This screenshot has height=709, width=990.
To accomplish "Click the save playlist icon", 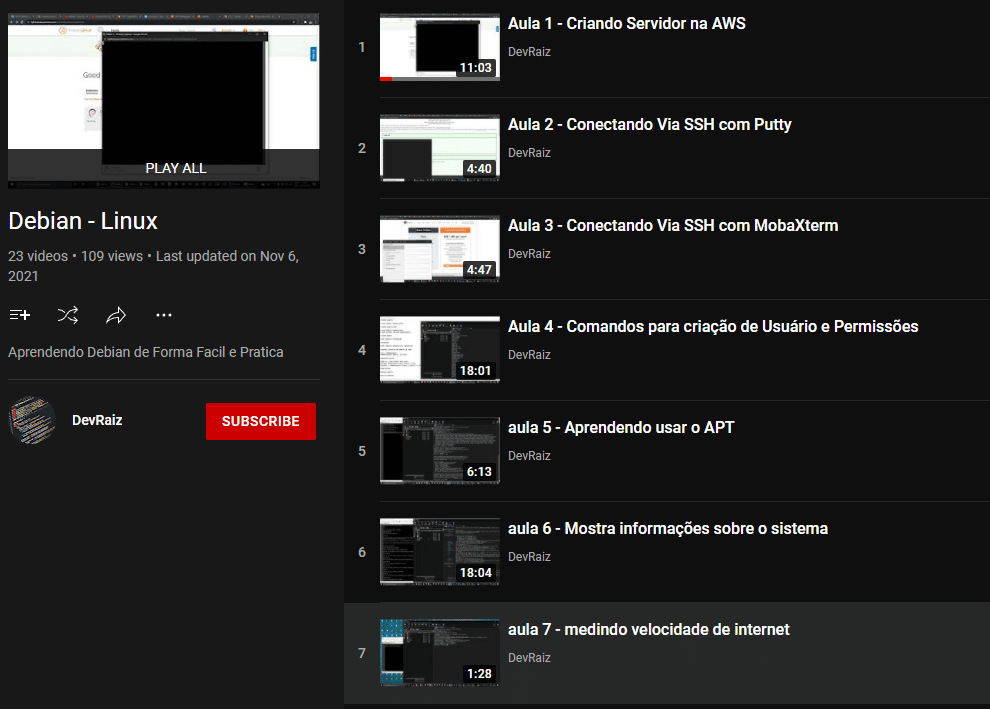I will [x=20, y=315].
